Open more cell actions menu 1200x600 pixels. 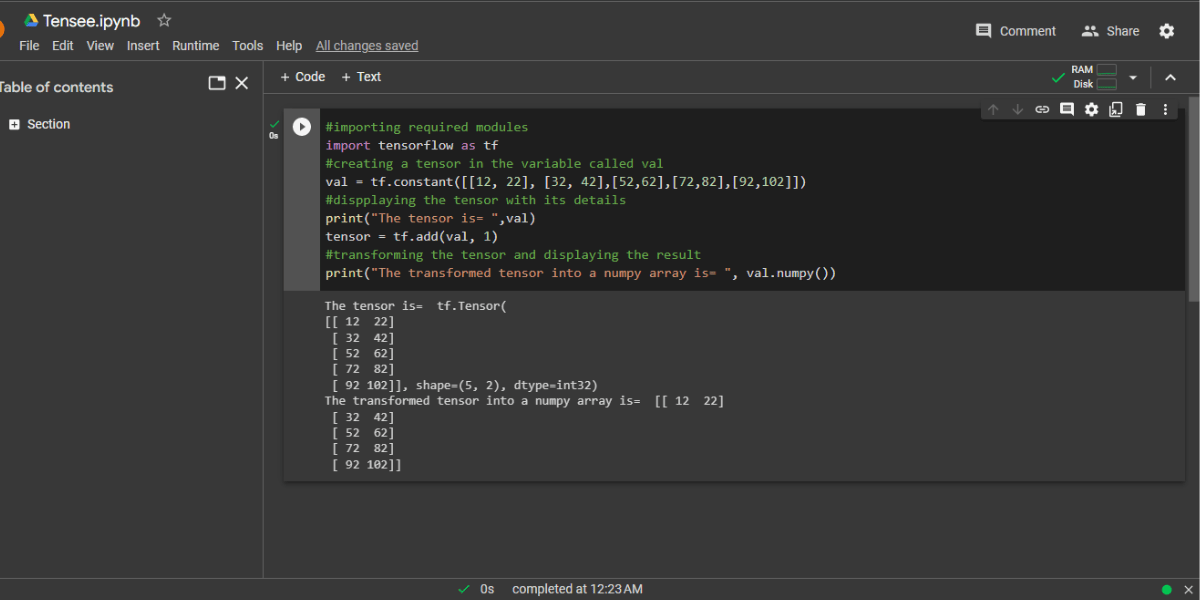coord(1165,109)
